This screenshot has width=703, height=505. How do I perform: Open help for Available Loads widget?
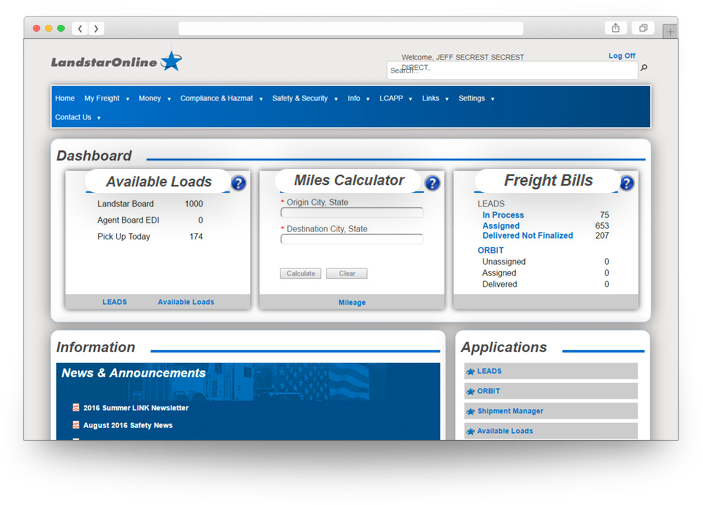click(x=238, y=183)
